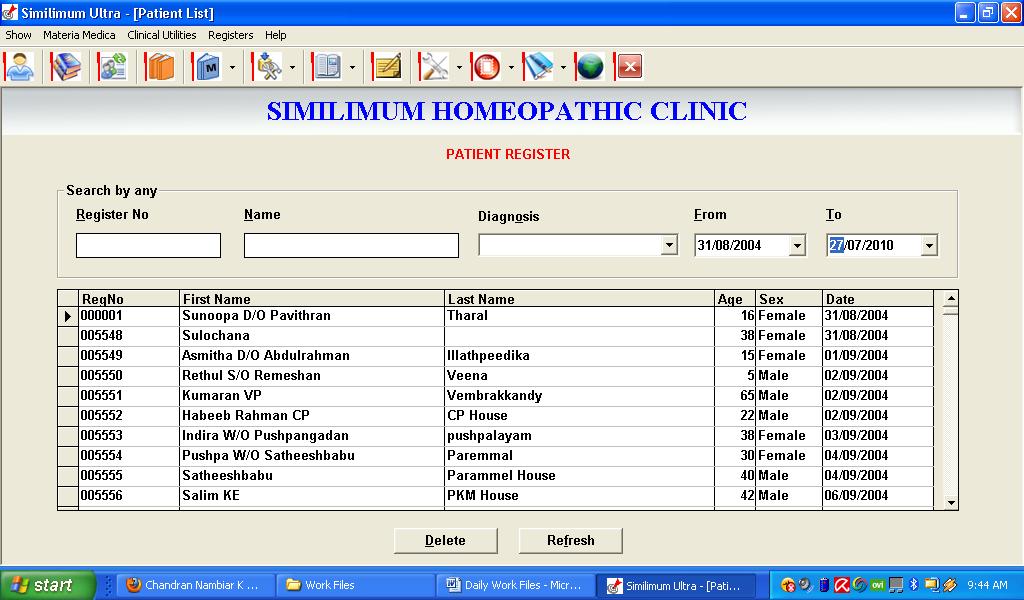The image size is (1024, 600).
Task: Click the Register No input field
Action: coord(148,246)
